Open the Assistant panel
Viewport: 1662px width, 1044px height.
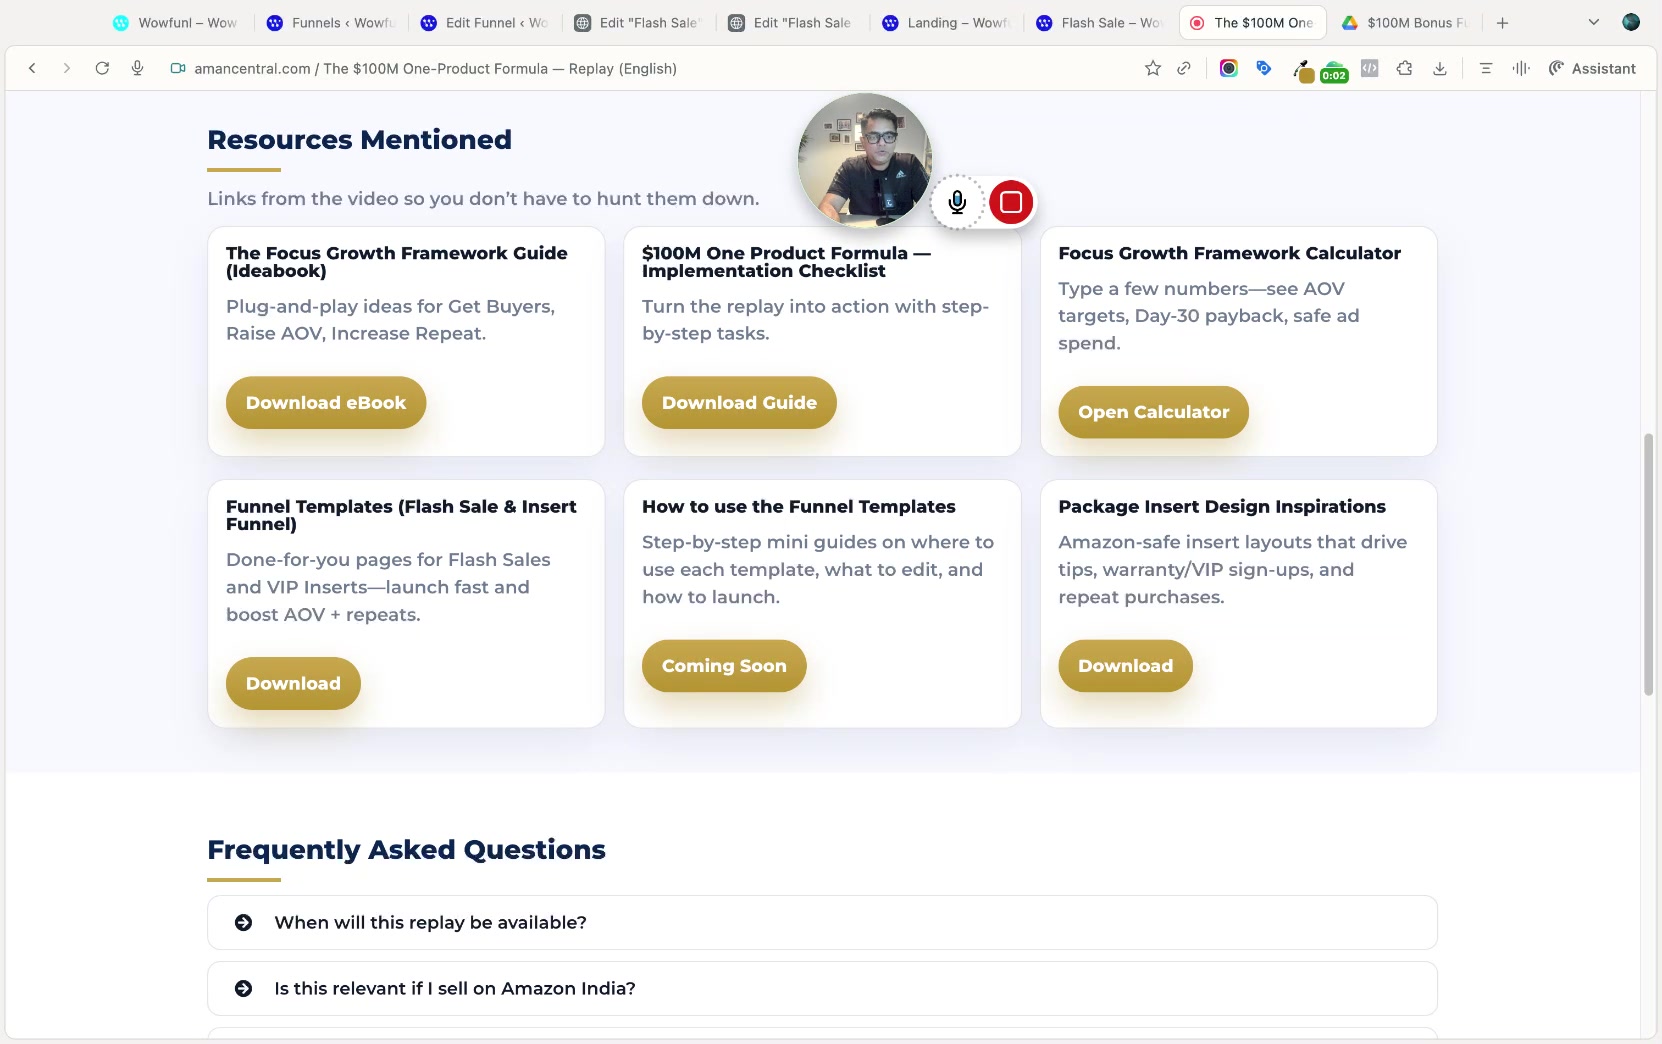pos(1592,68)
